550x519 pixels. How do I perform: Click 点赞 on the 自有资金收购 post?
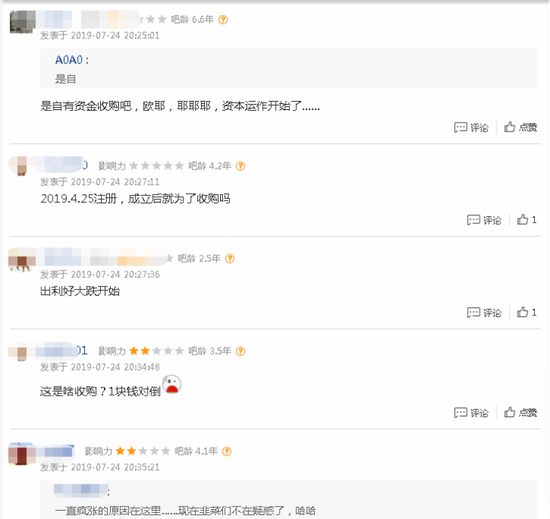coord(520,127)
